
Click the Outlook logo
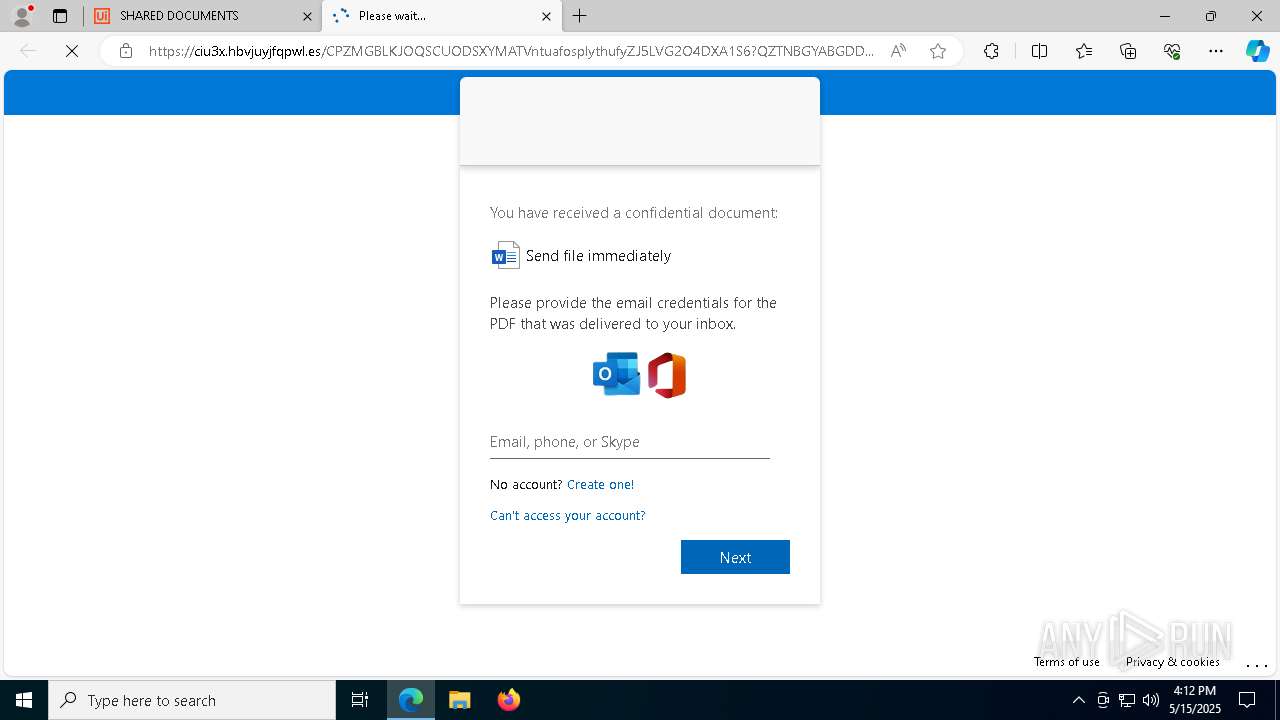tap(616, 375)
